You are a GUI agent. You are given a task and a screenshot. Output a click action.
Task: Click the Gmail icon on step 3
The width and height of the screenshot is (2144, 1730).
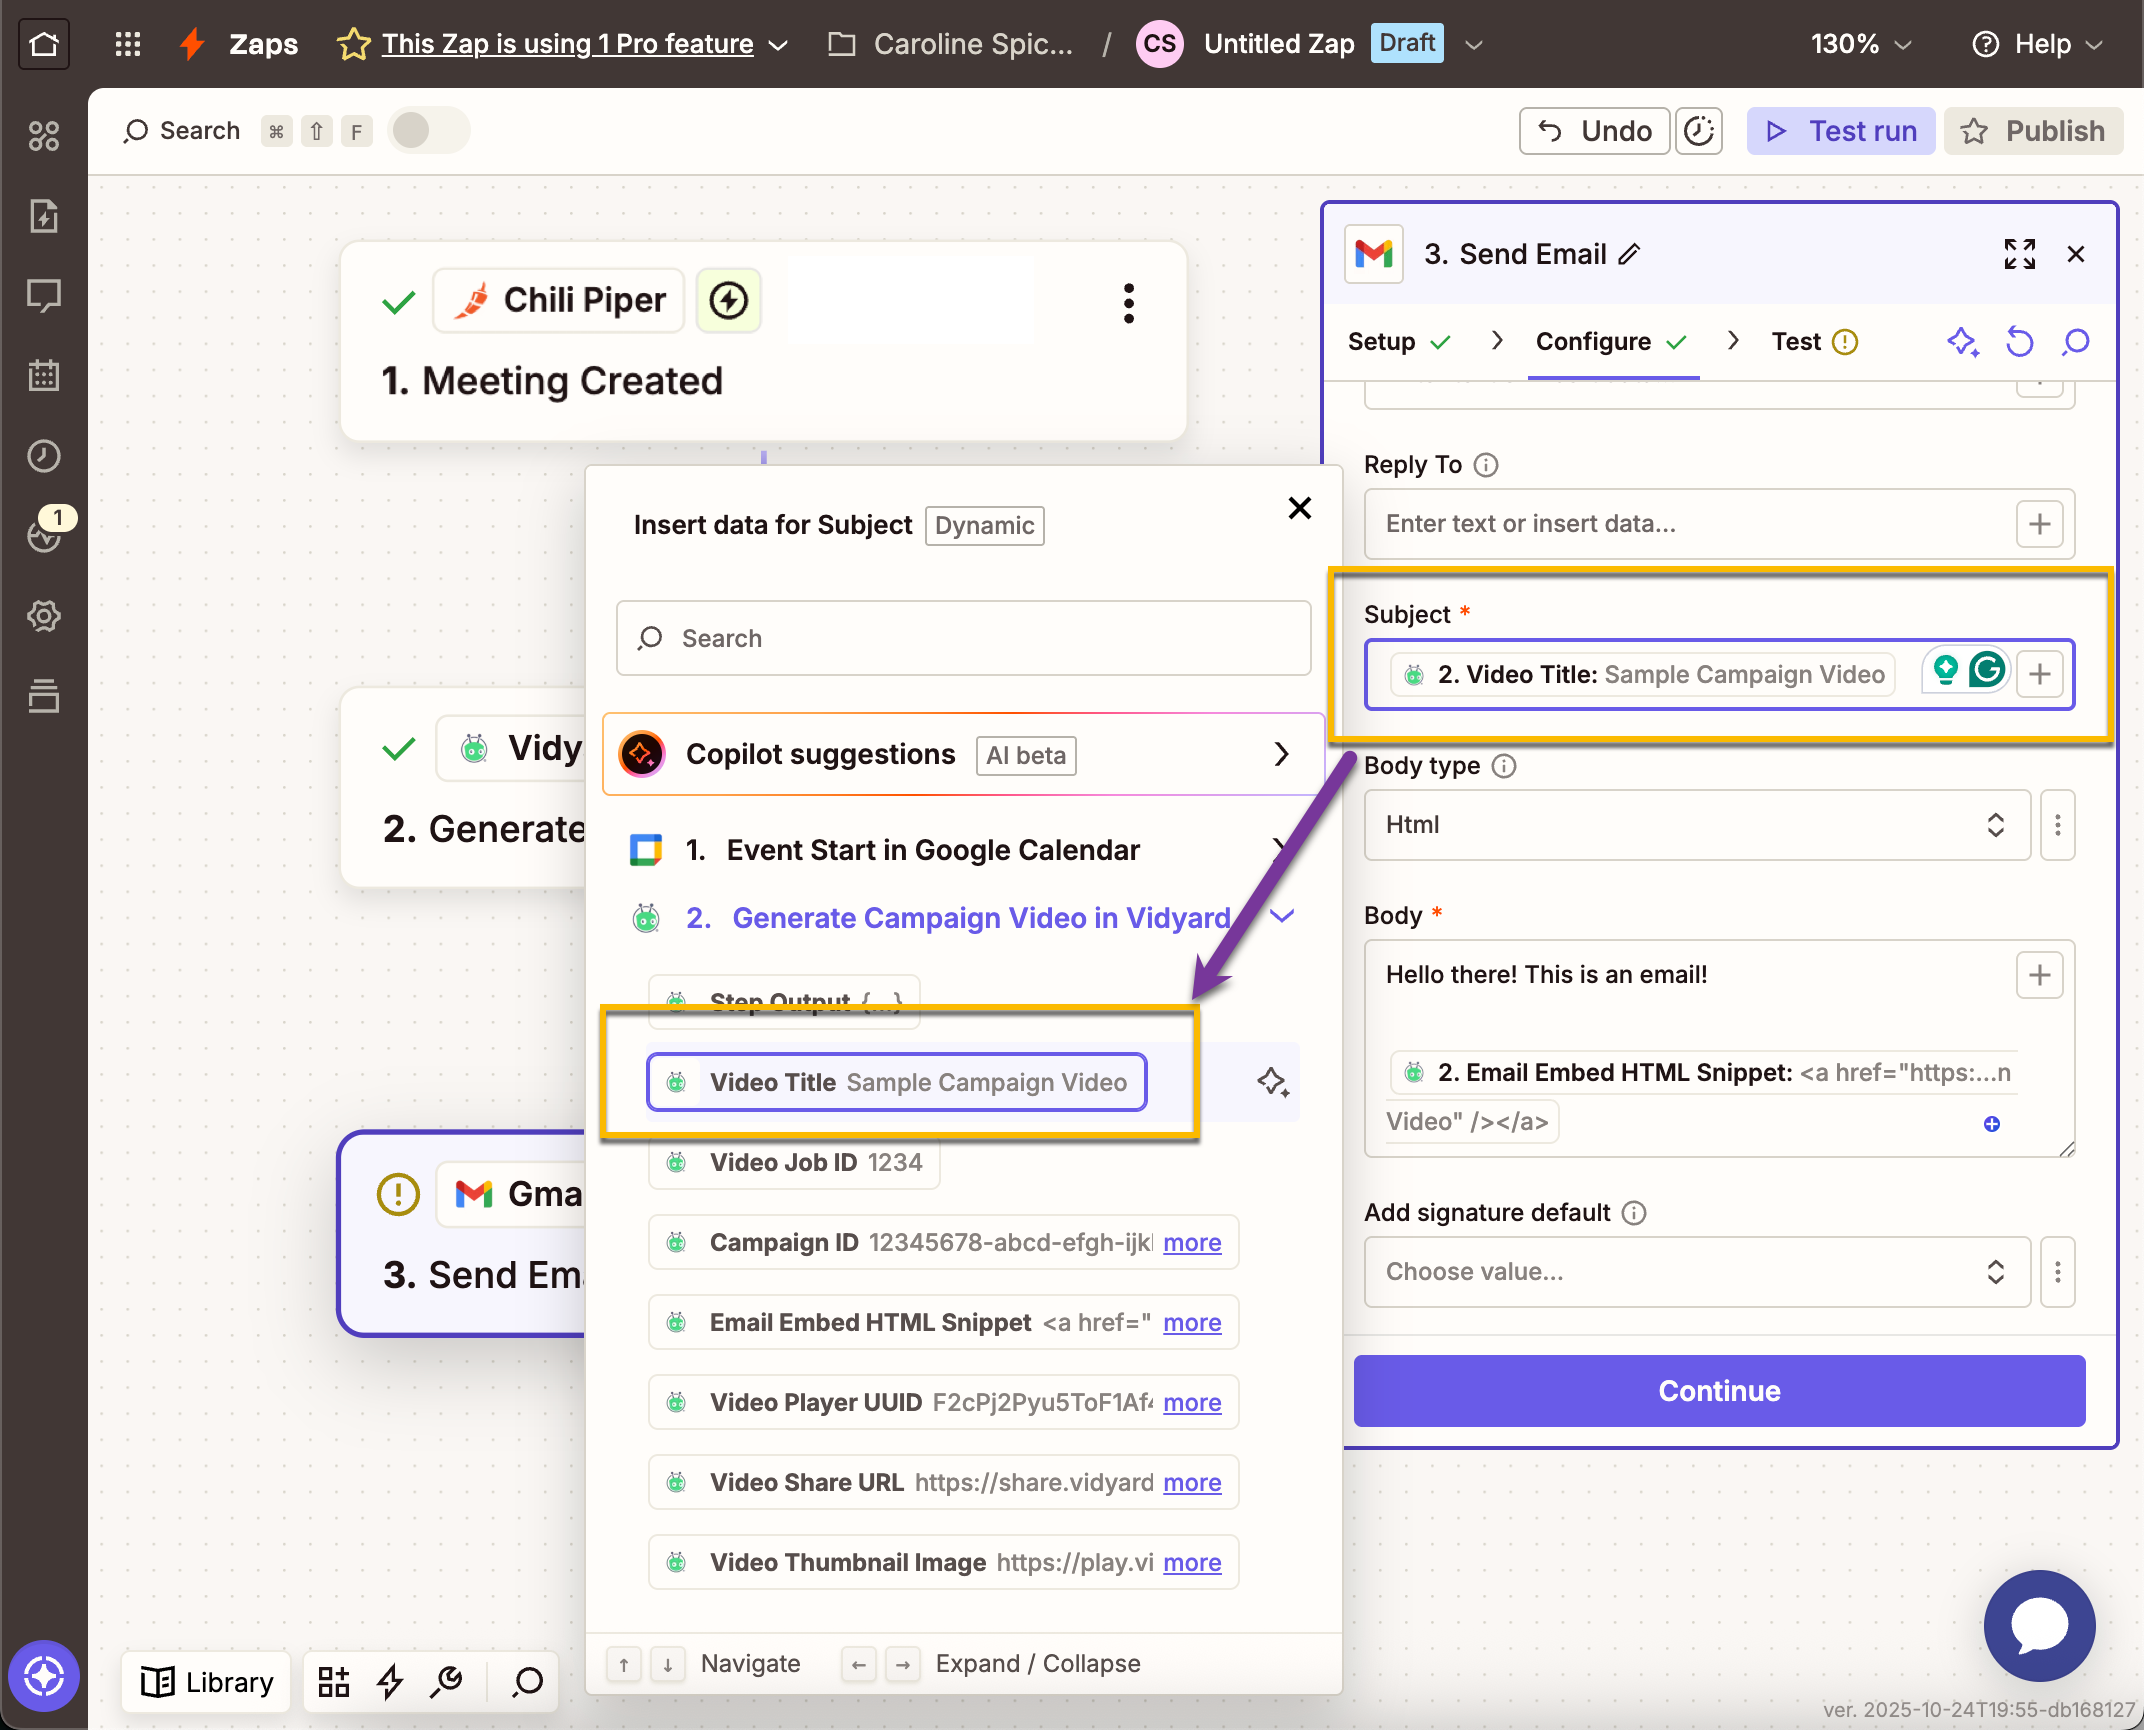click(x=471, y=1193)
